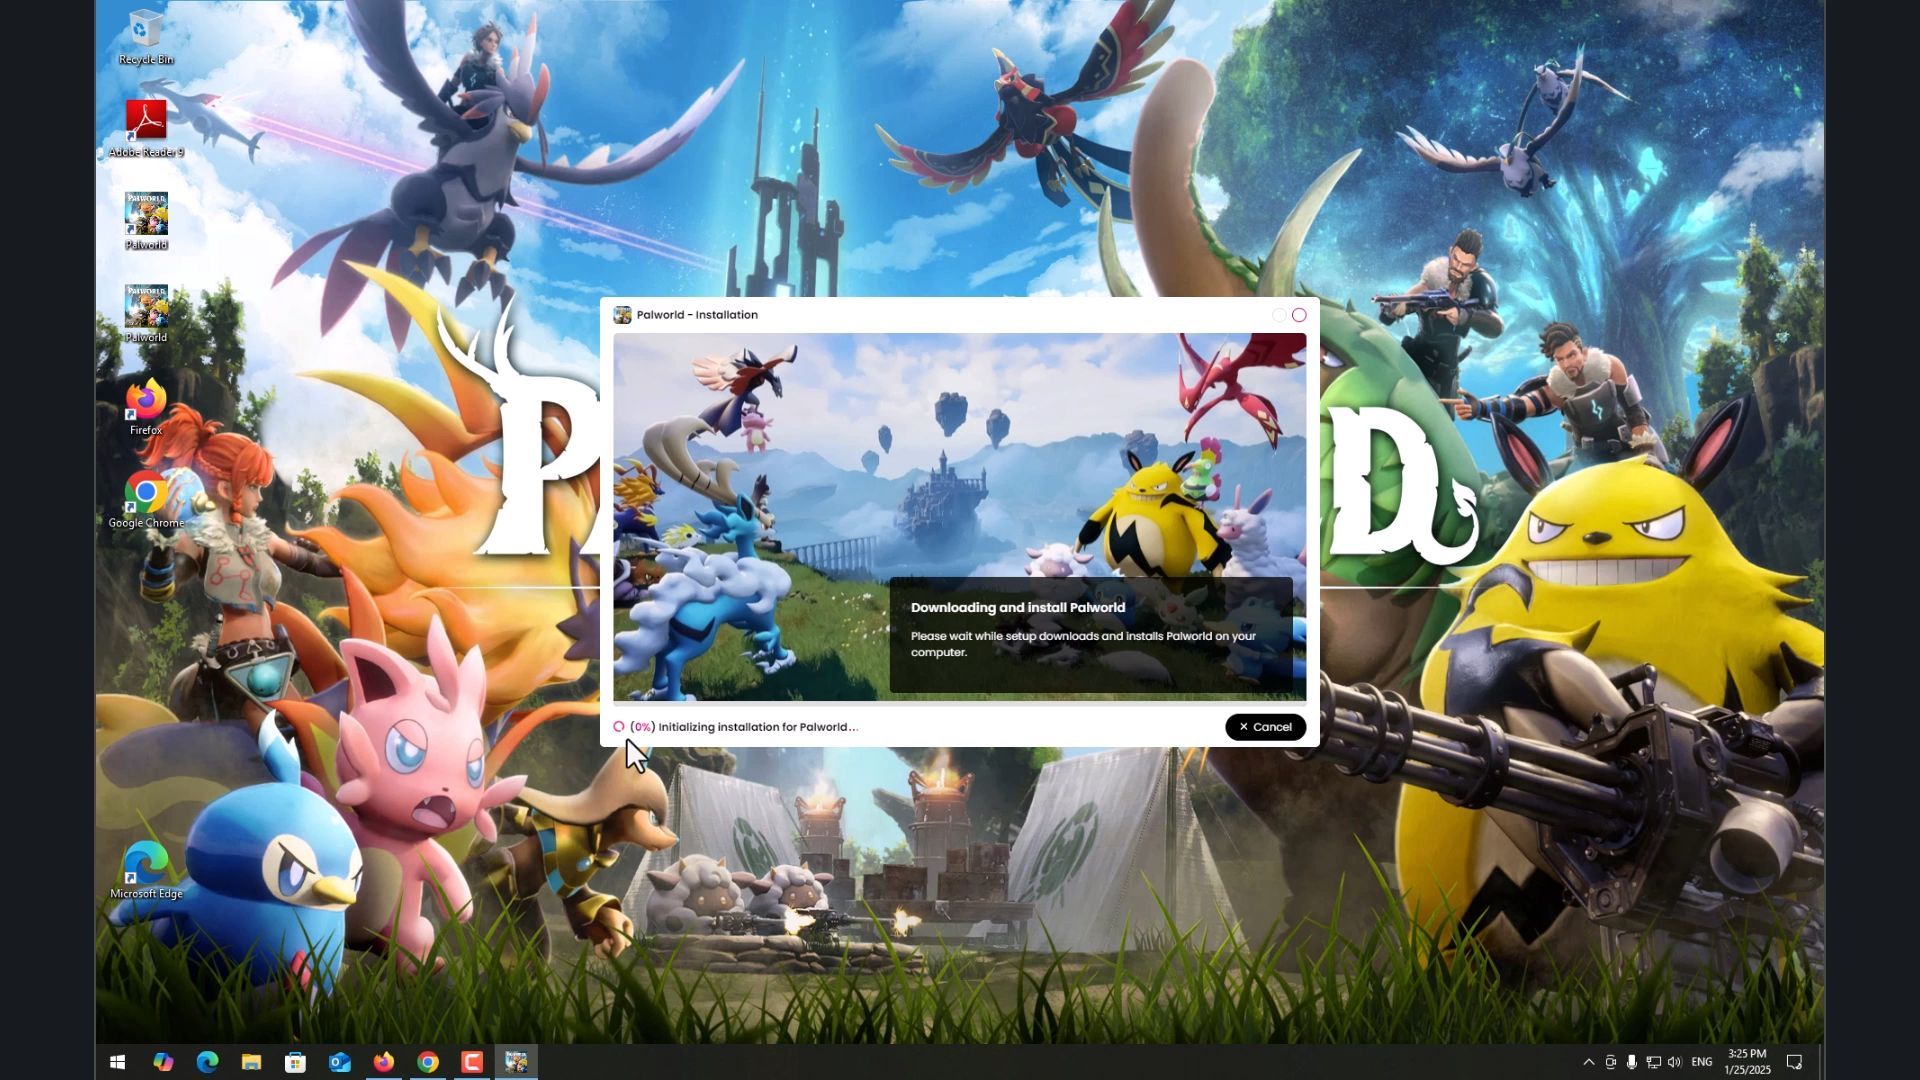Click the Palworld installer title bar icon
Viewport: 1920px width, 1080px height.
[x=622, y=315]
